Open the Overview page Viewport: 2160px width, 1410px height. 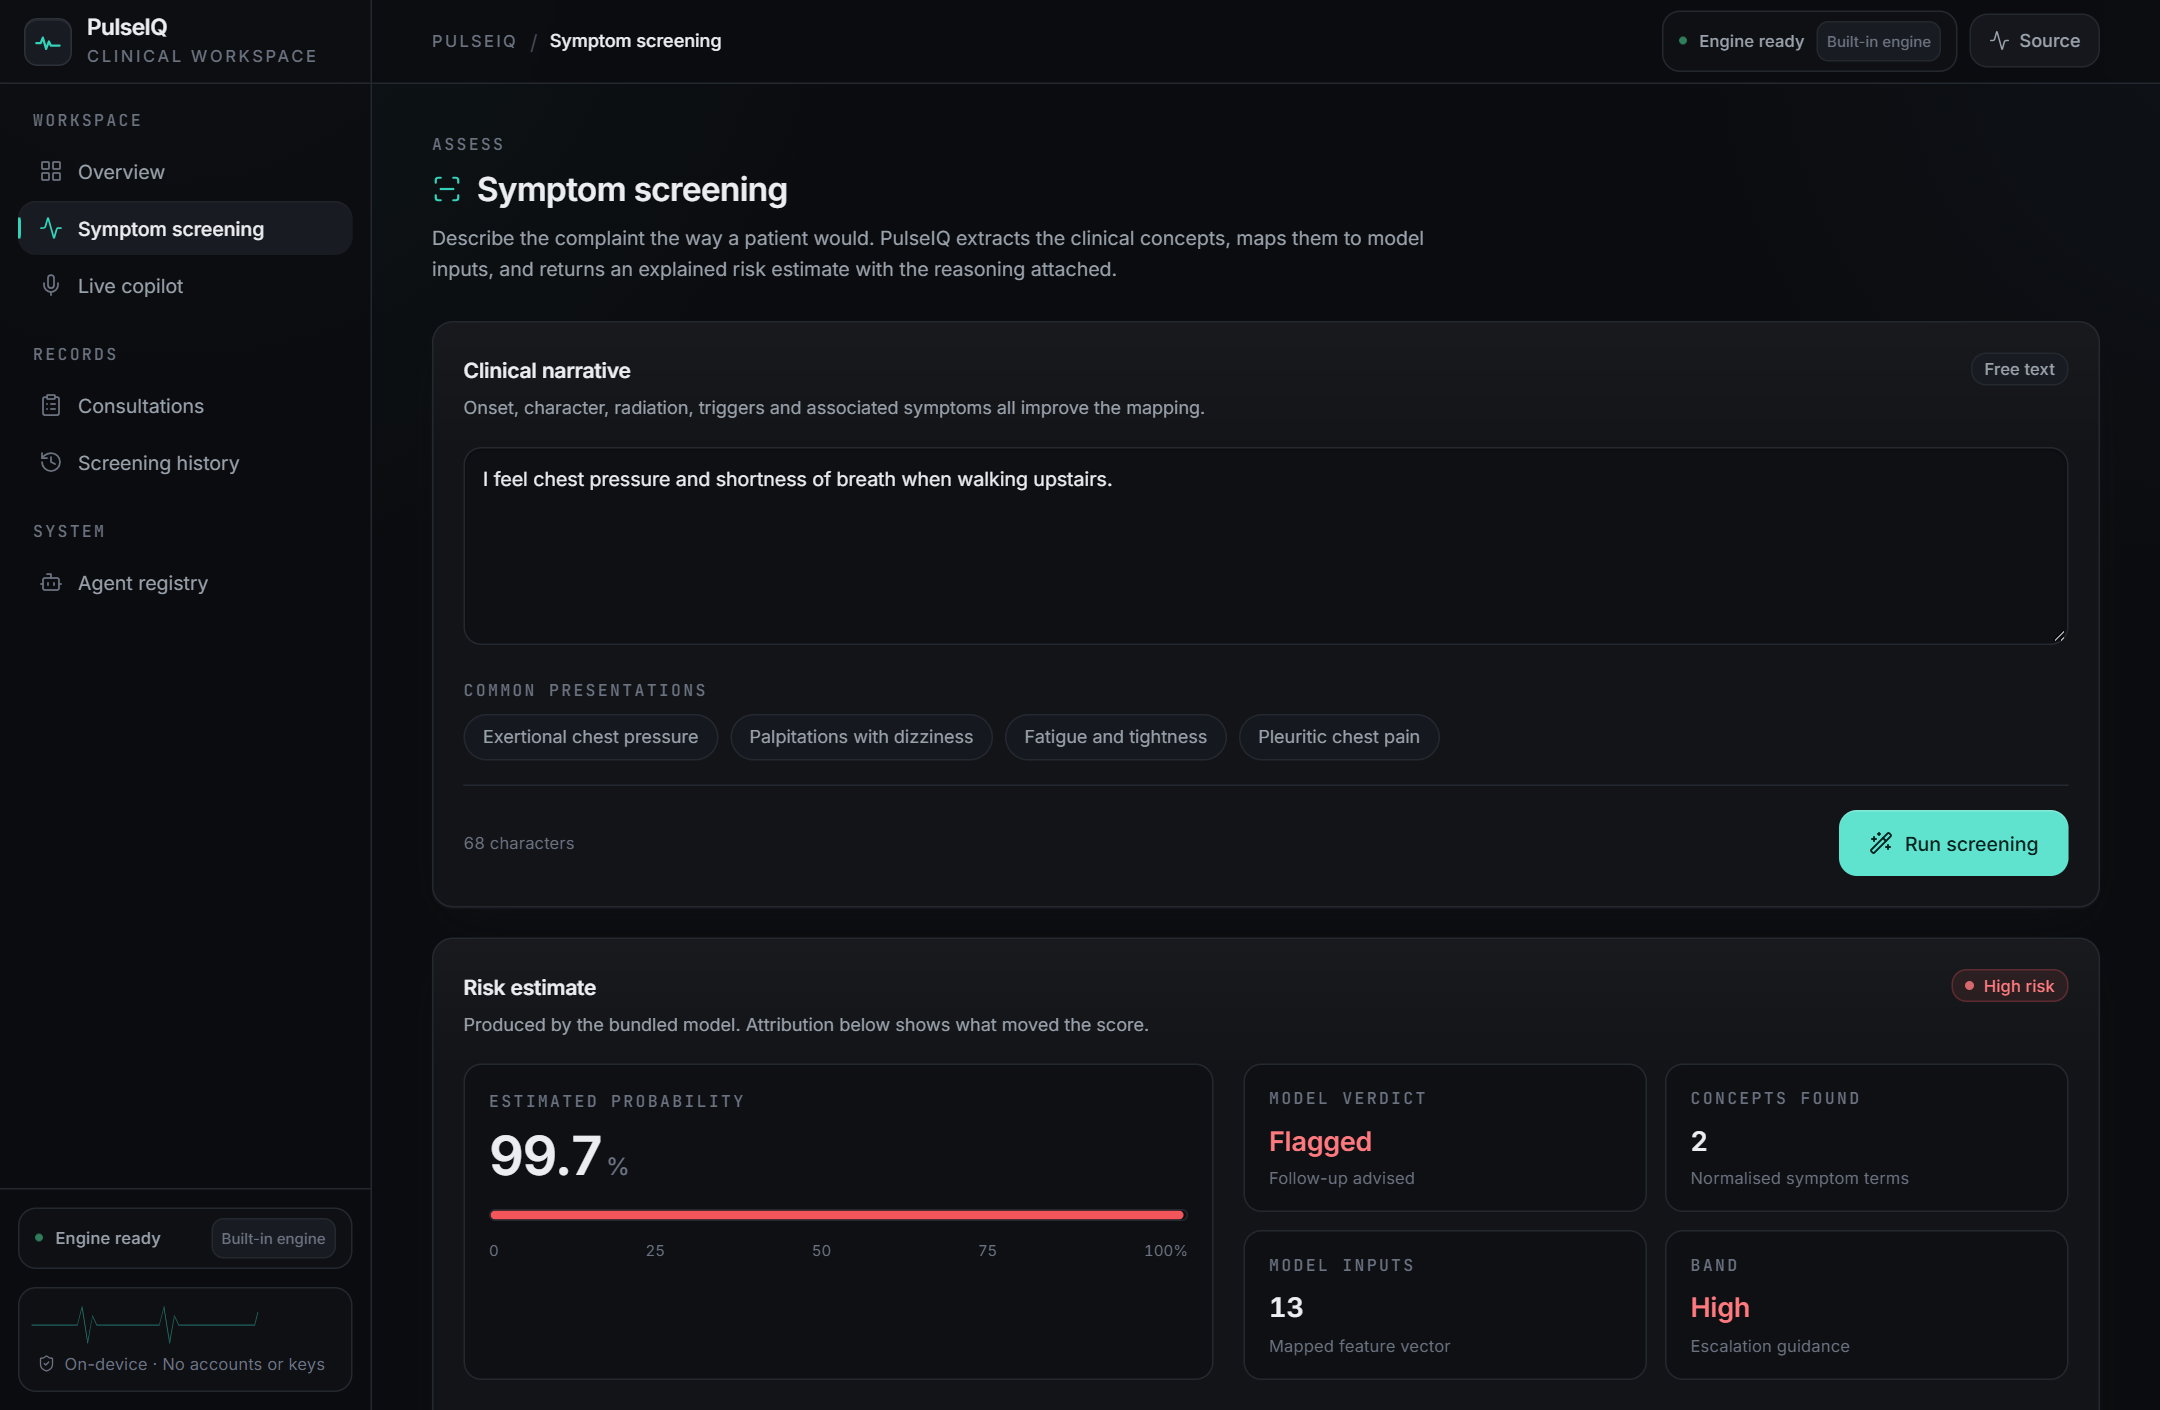coord(185,172)
